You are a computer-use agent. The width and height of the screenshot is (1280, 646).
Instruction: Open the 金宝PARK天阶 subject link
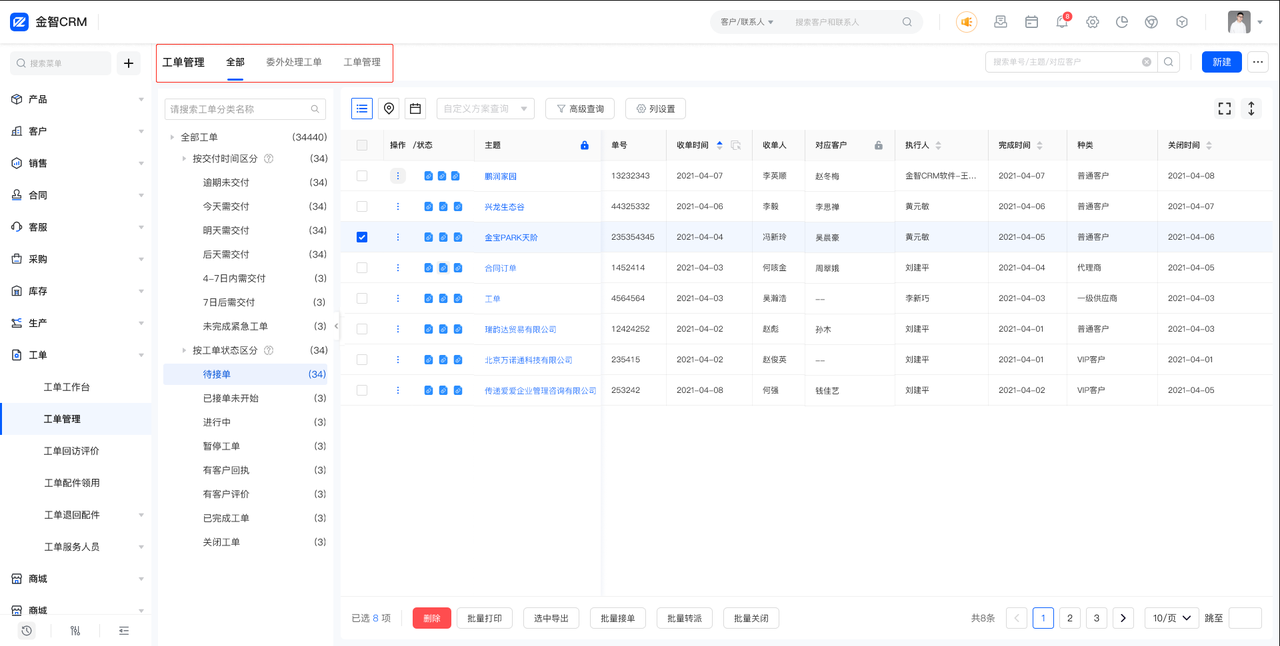(511, 237)
